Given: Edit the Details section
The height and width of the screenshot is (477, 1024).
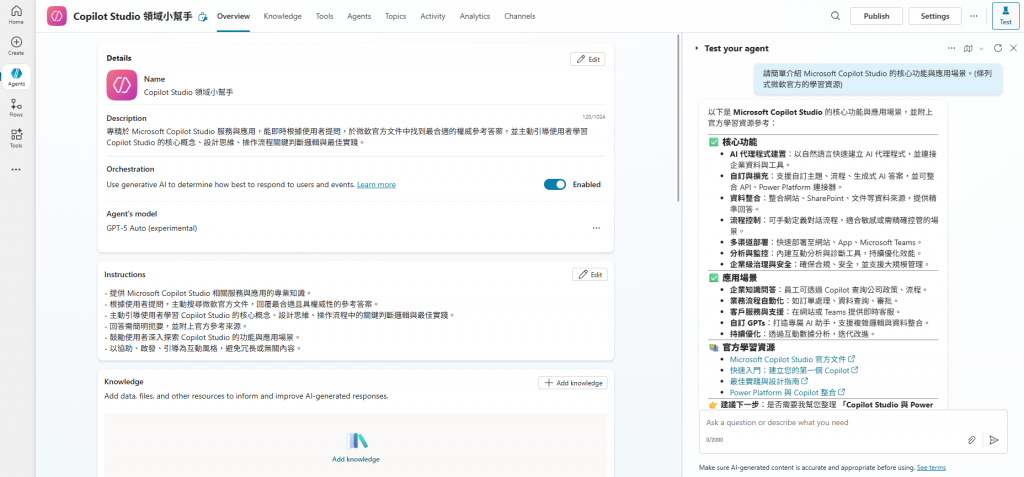Looking at the screenshot, I should 587,59.
